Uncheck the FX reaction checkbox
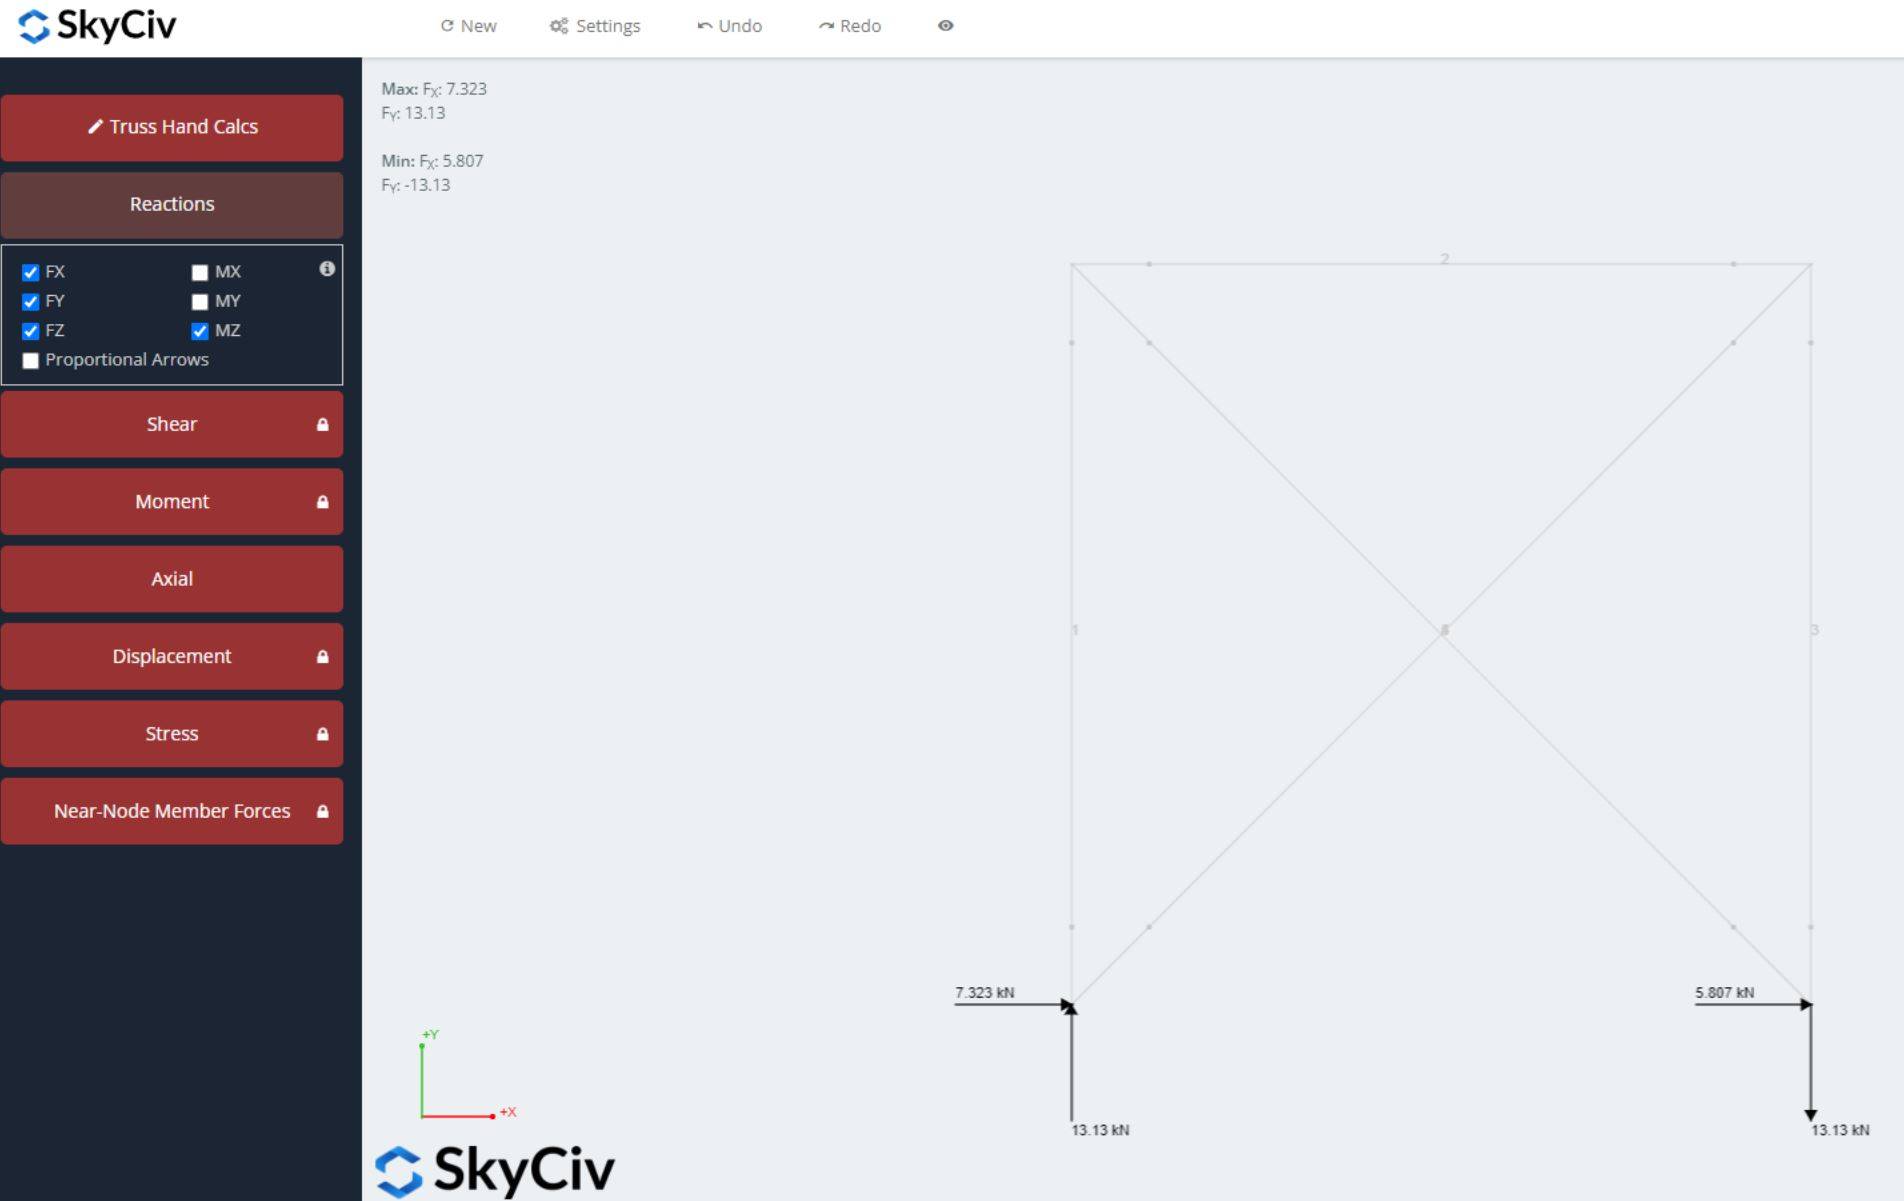The image size is (1904, 1201). pos(31,272)
